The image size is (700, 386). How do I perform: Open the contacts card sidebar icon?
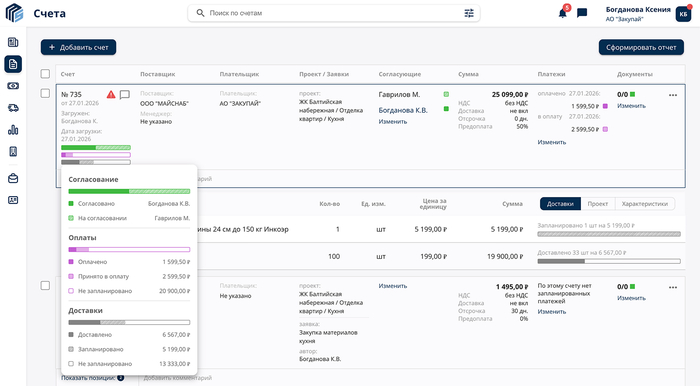[x=13, y=200]
